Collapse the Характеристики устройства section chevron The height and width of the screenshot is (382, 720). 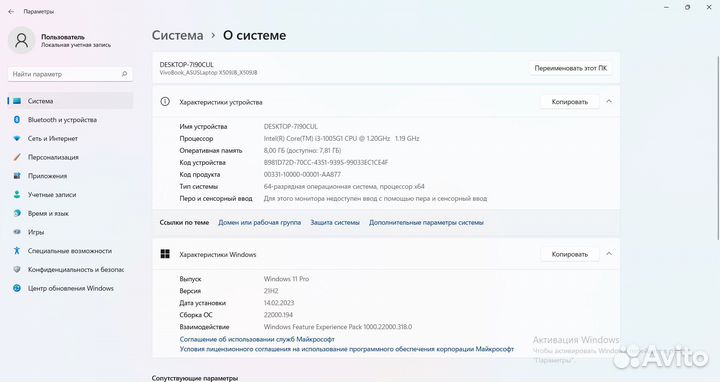[609, 101]
